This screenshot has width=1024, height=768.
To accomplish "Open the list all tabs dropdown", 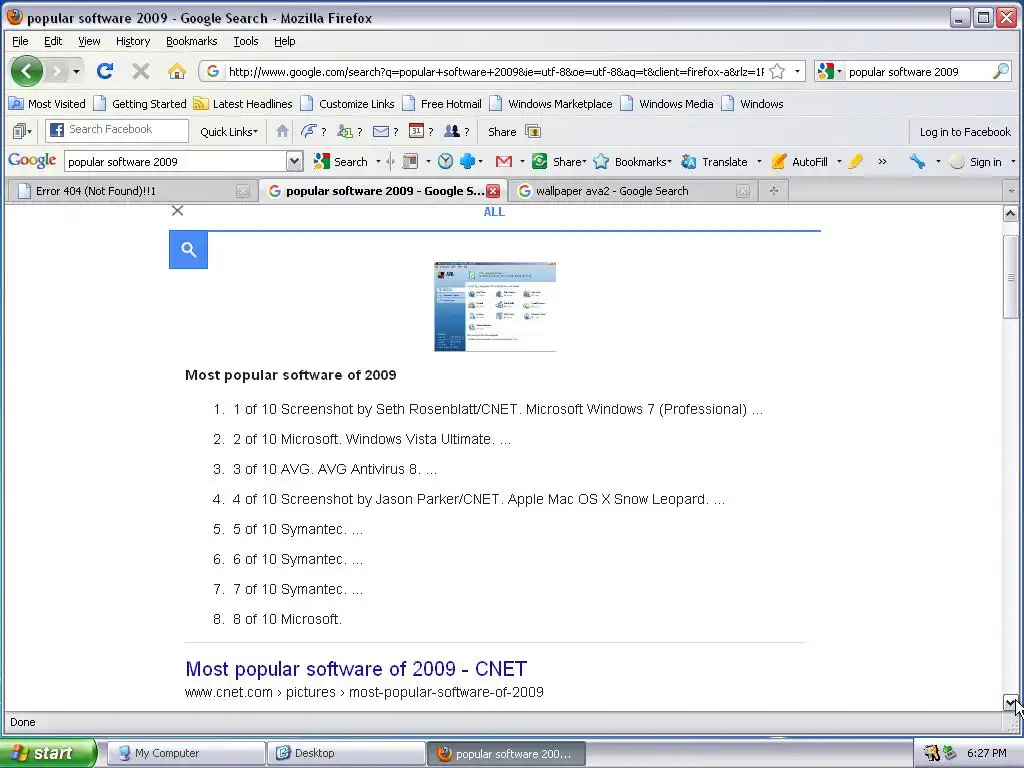I will click(1011, 191).
